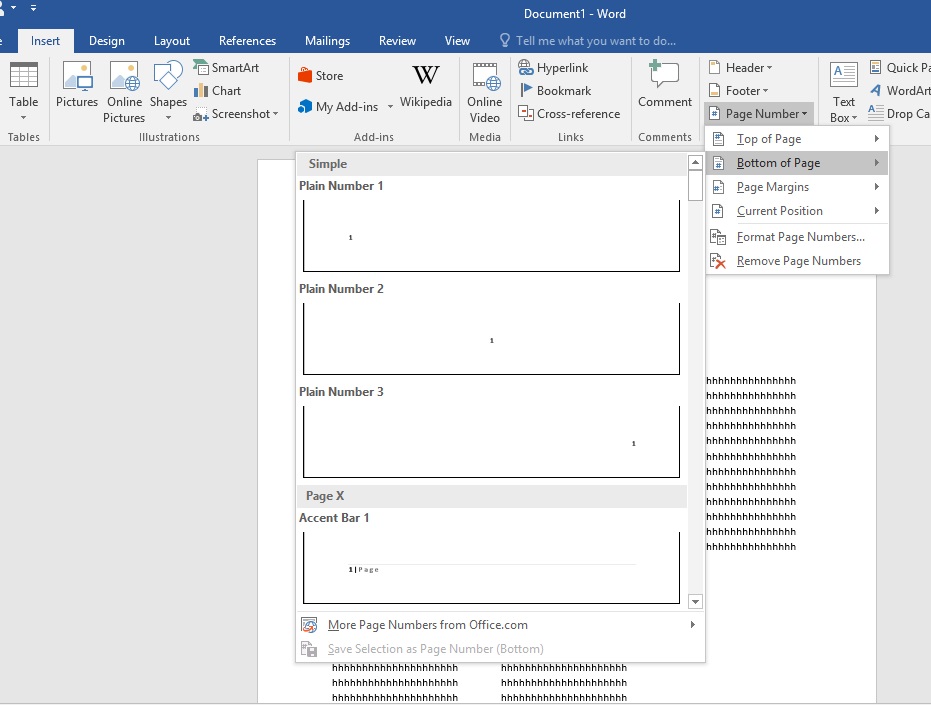931x705 pixels.
Task: Select Bottom of Page menu item
Action: tap(797, 163)
